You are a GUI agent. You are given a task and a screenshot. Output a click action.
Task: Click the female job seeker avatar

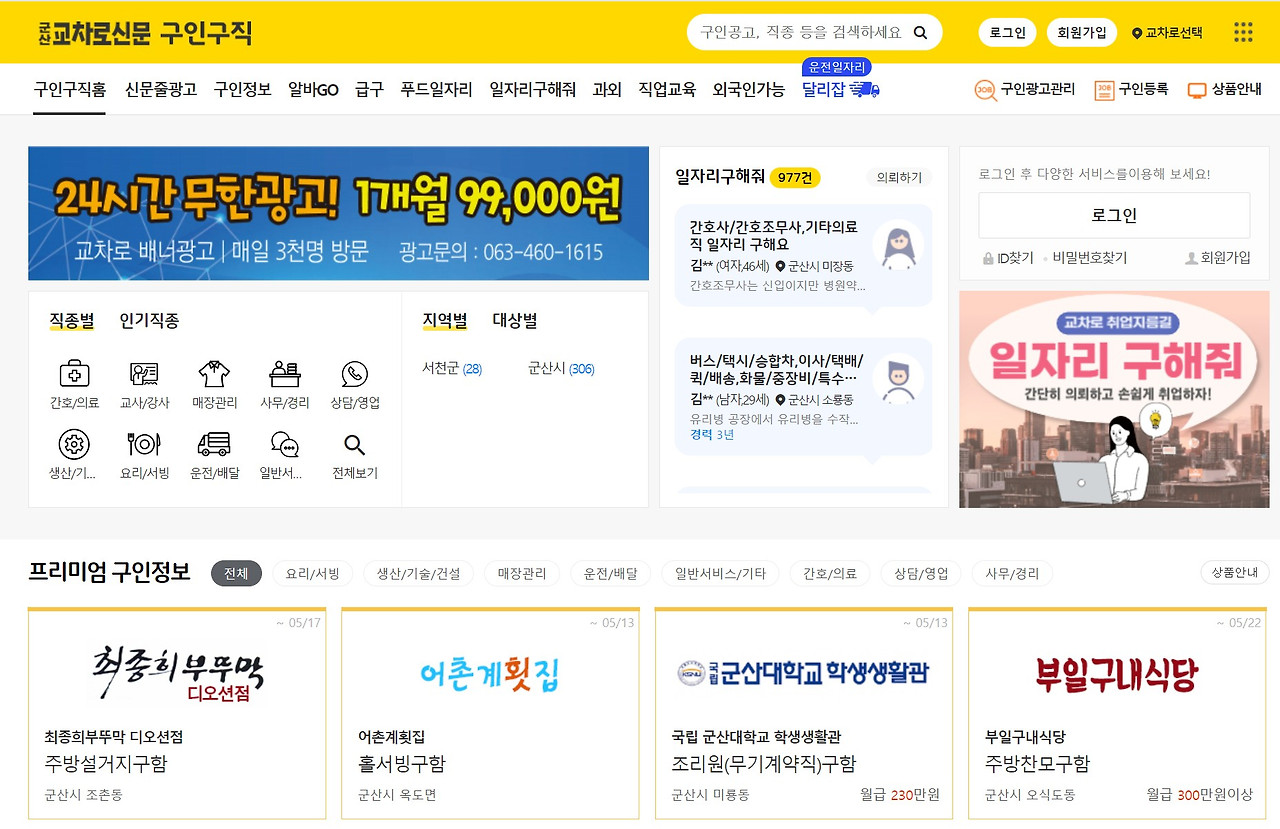tap(897, 245)
